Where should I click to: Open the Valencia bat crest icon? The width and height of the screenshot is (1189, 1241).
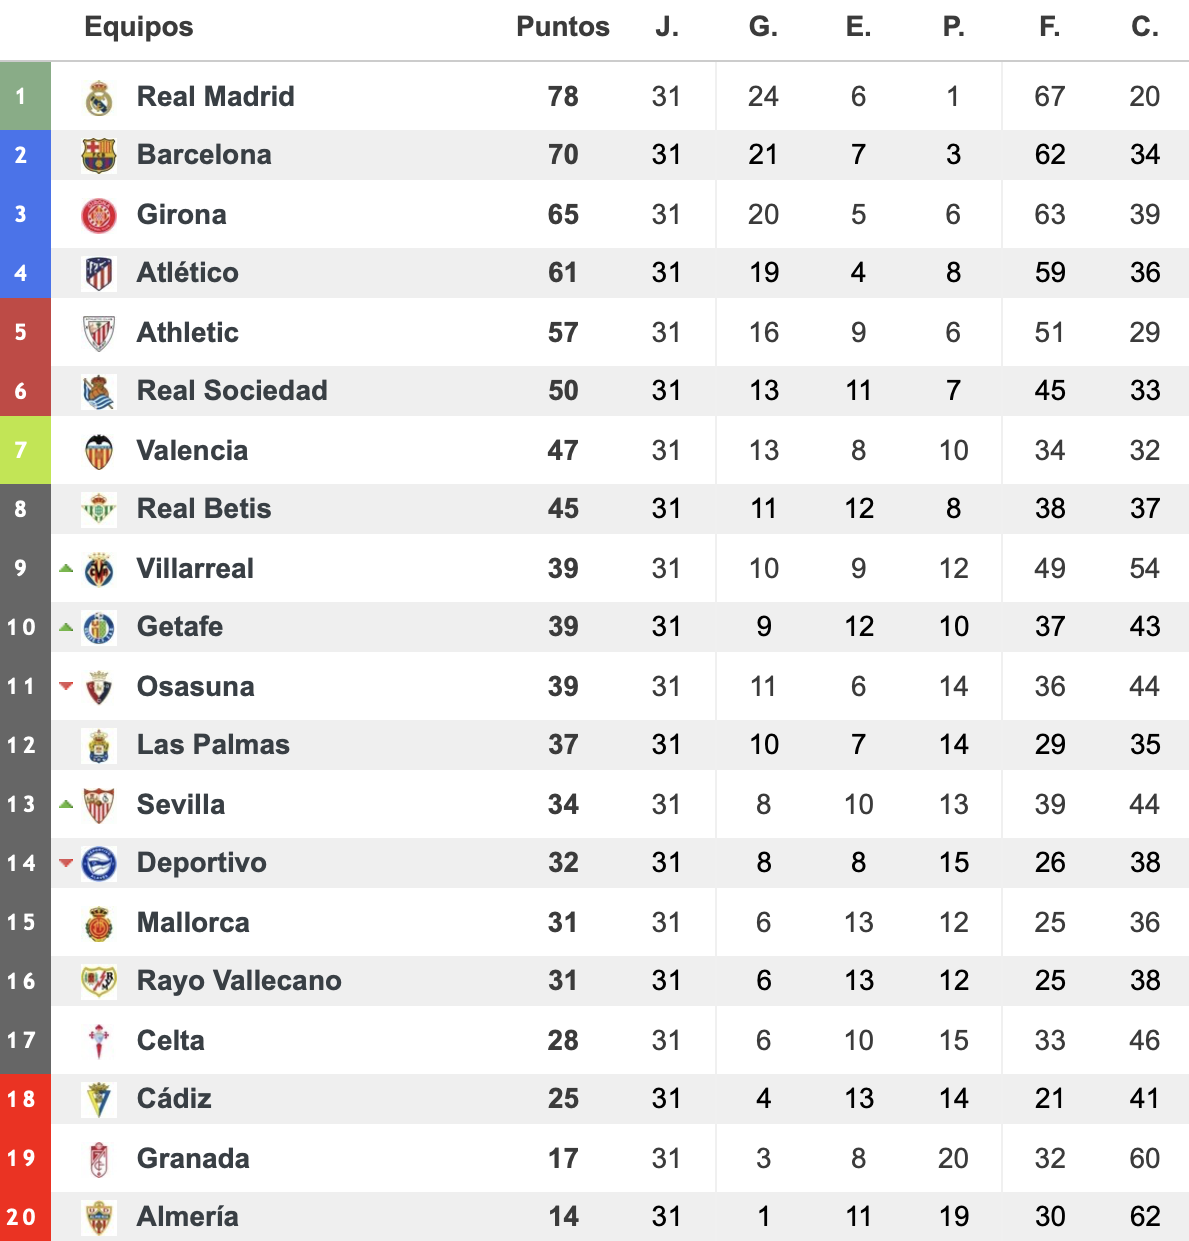[99, 451]
